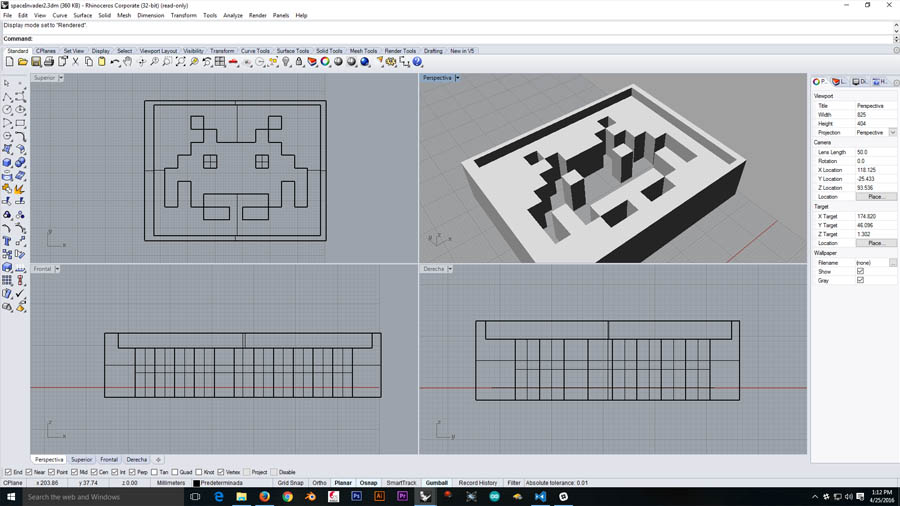Toggle Osnap in status bar

368,483
